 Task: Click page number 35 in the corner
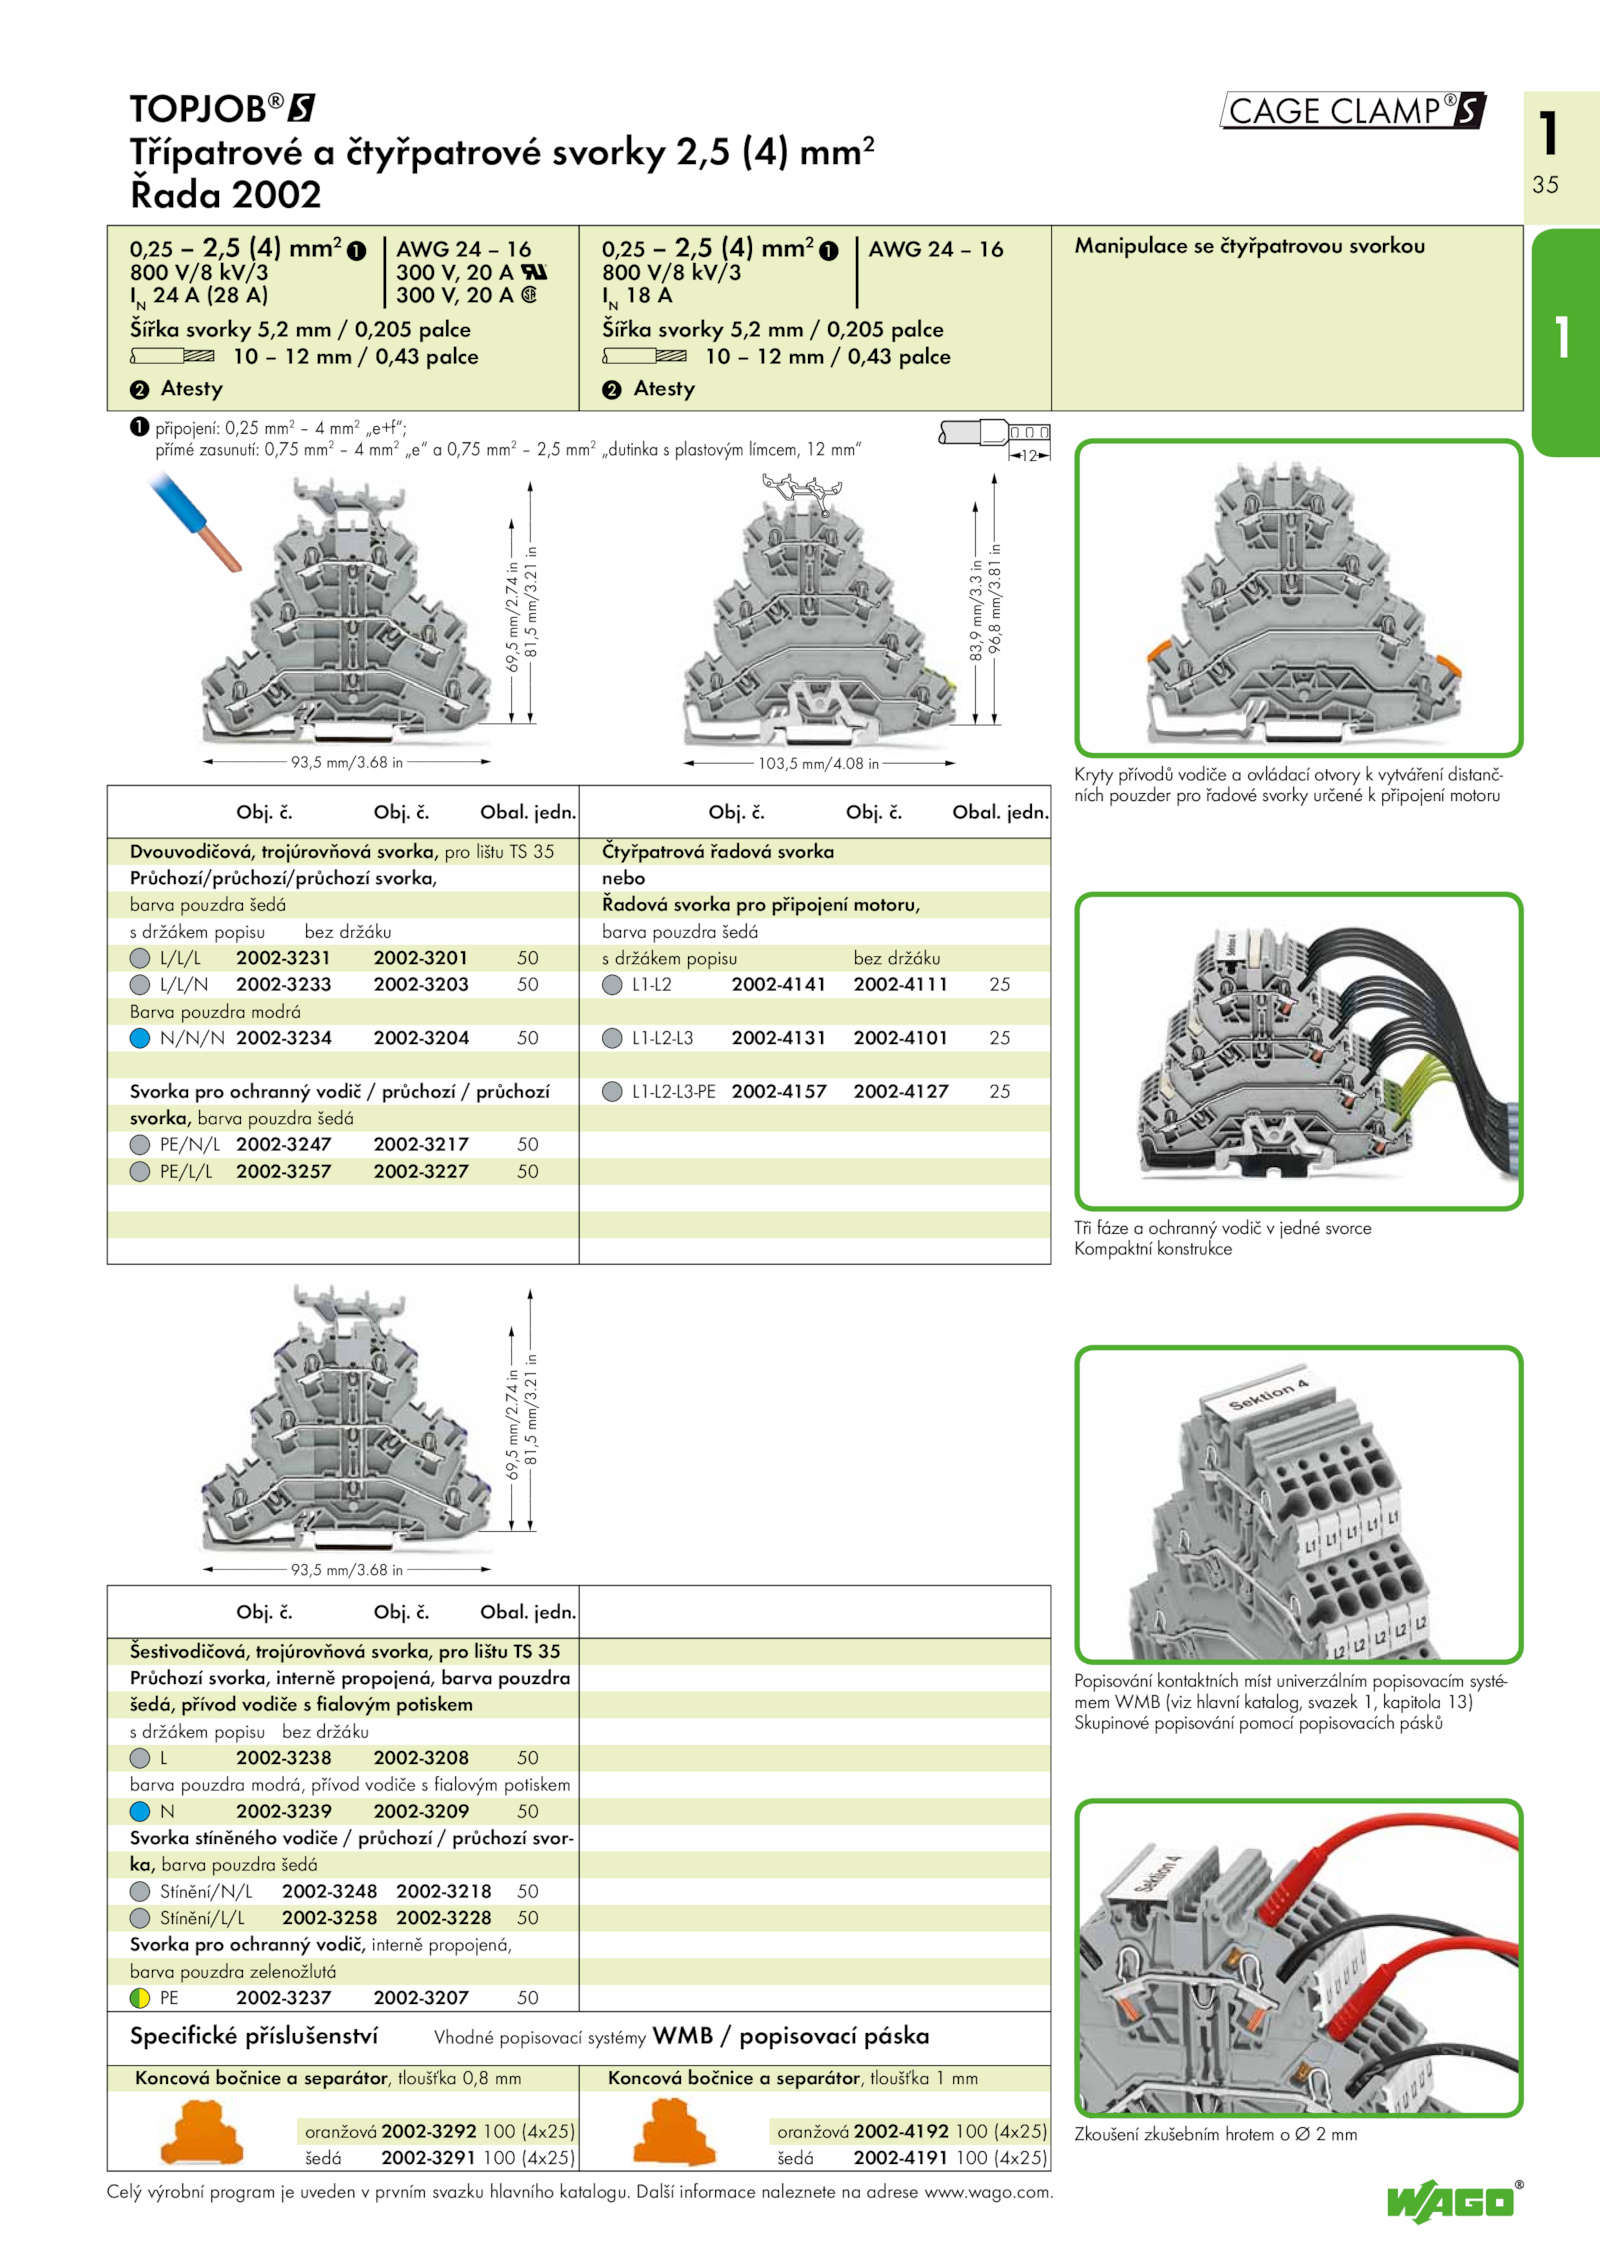click(x=1545, y=185)
